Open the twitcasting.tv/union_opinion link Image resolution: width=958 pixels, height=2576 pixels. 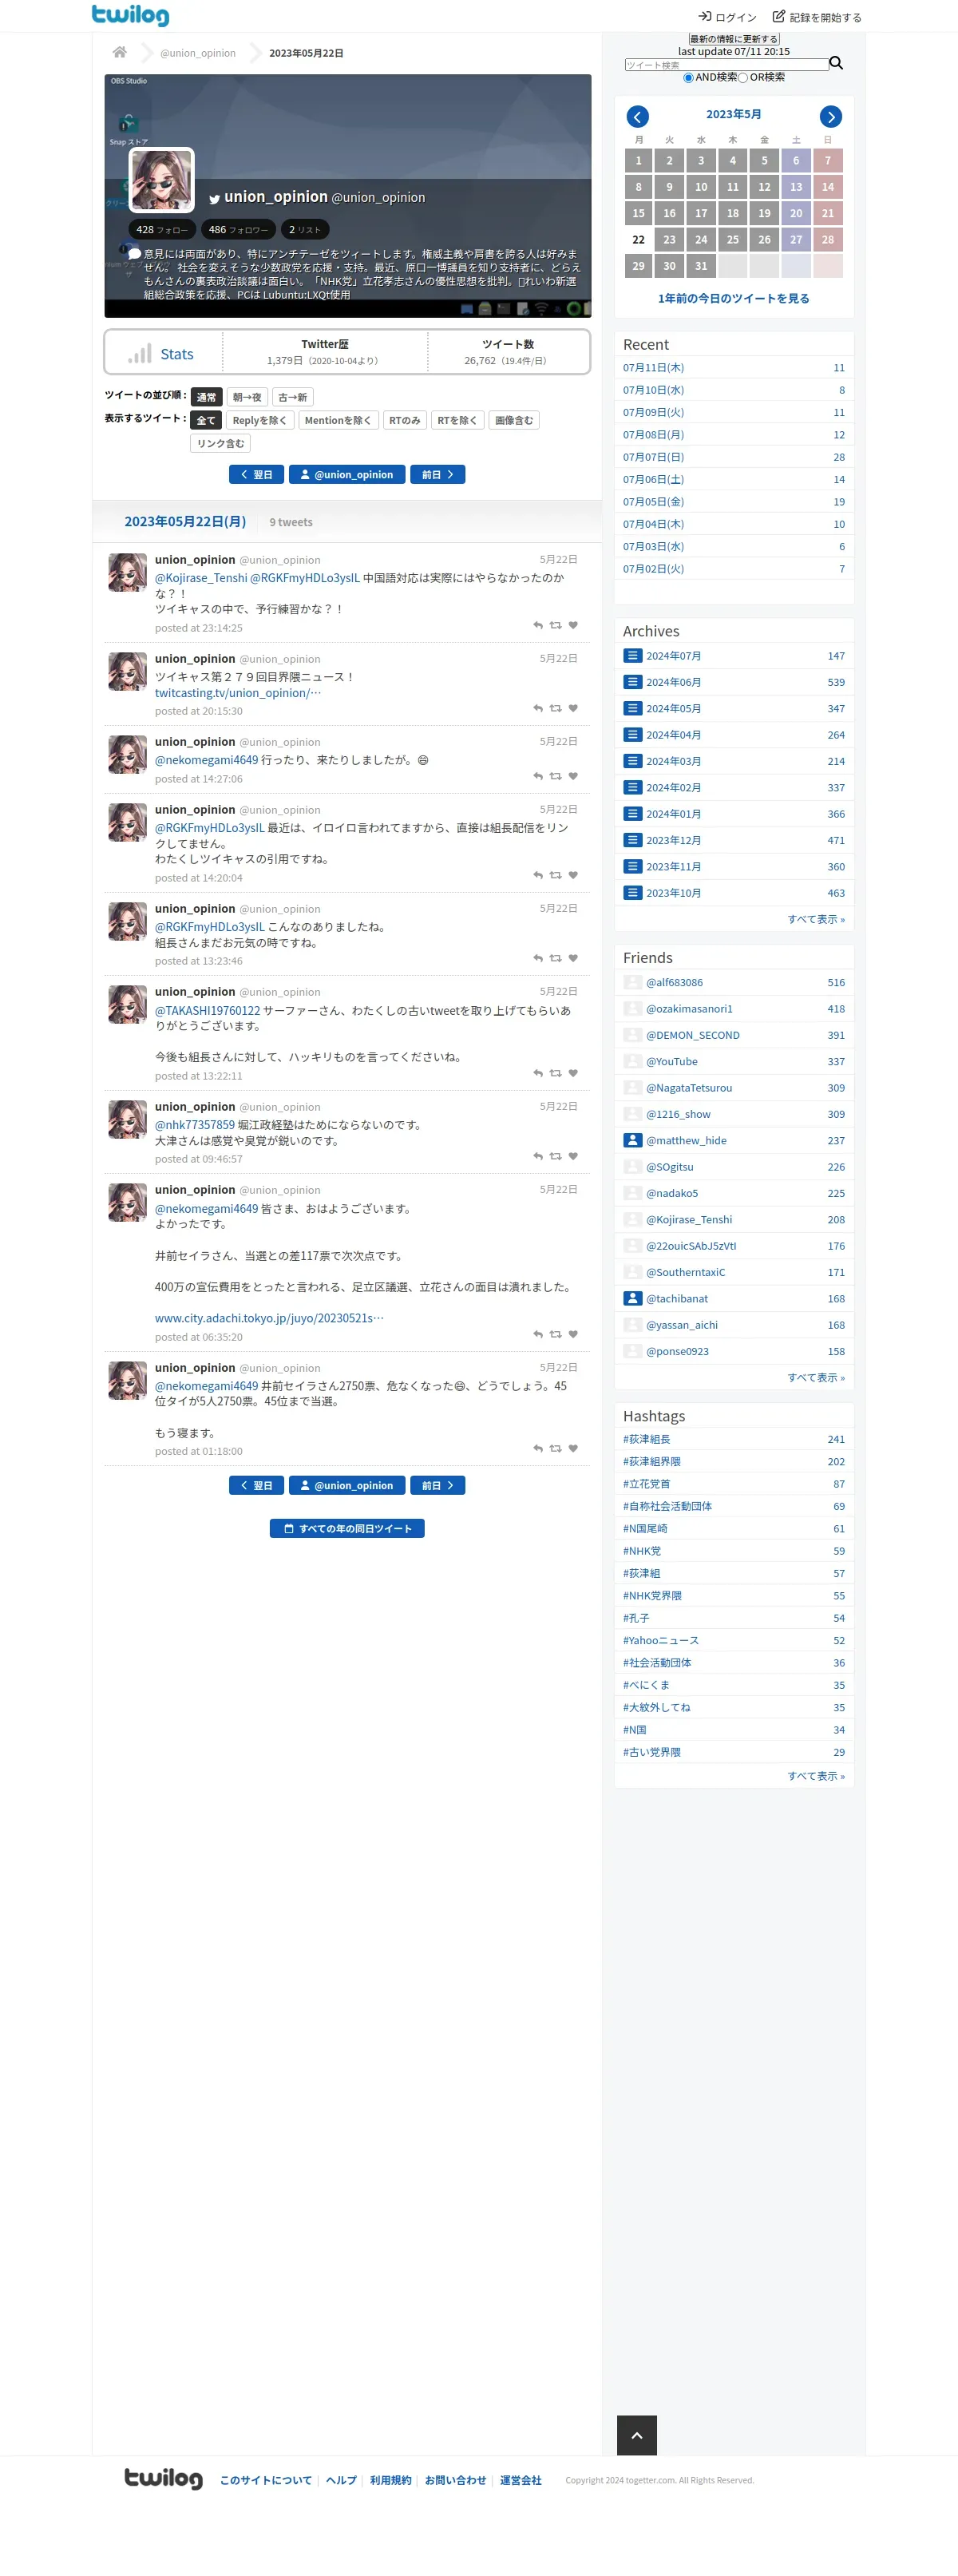coord(238,693)
